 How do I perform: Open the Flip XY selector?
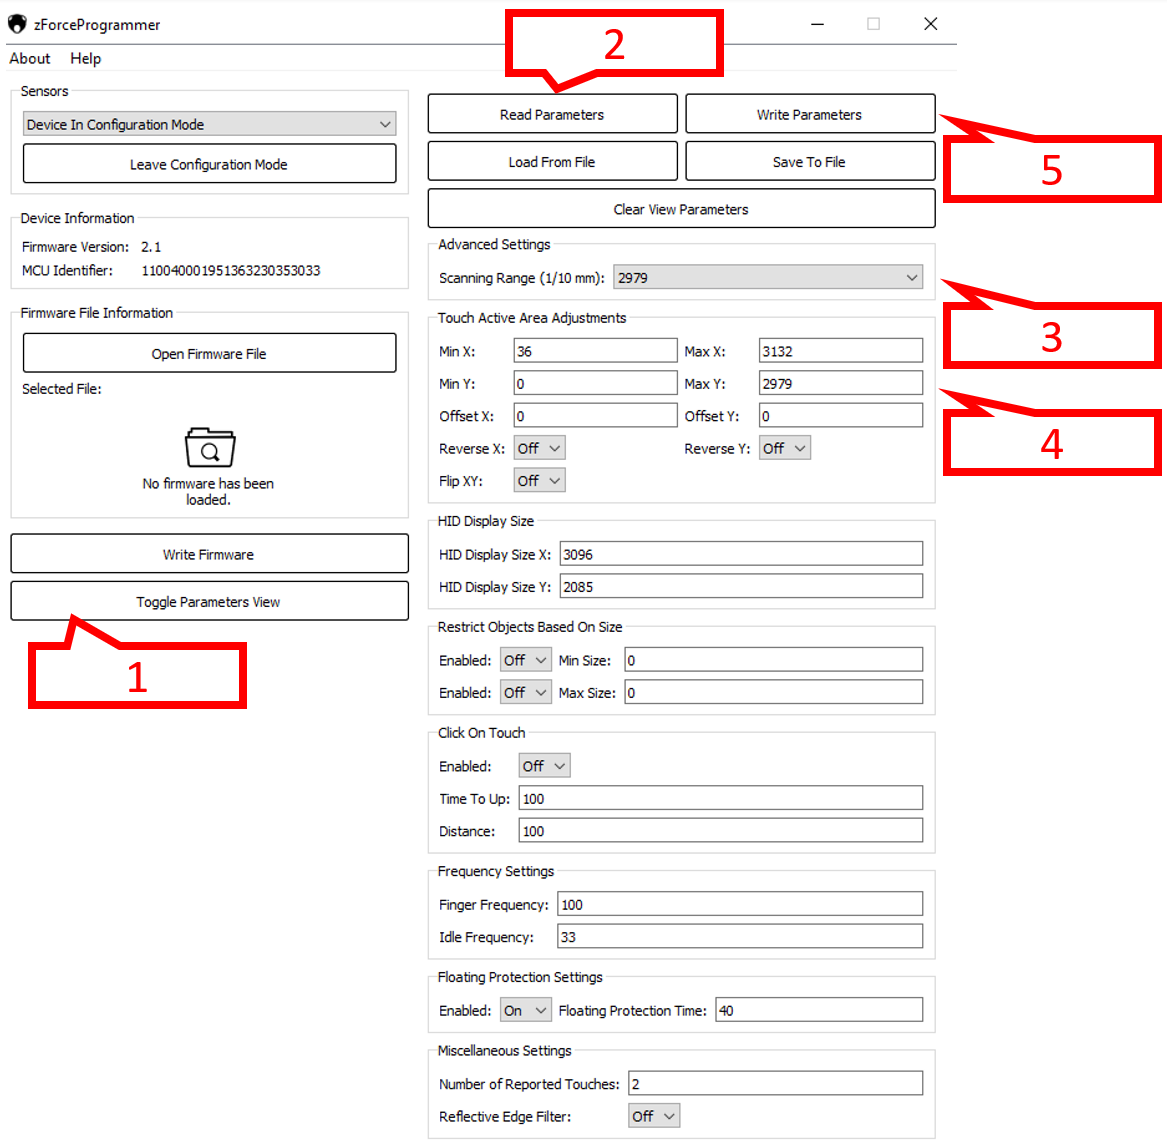[539, 481]
